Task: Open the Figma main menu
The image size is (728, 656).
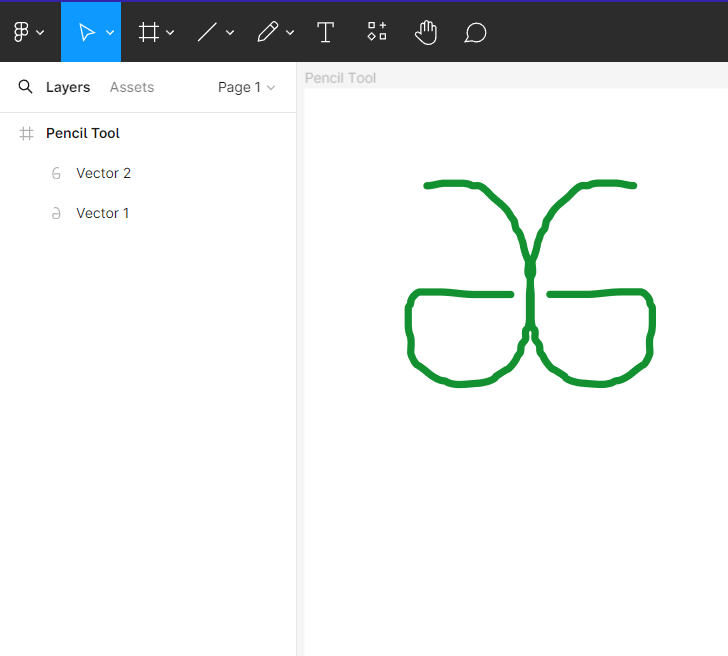Action: 21,32
